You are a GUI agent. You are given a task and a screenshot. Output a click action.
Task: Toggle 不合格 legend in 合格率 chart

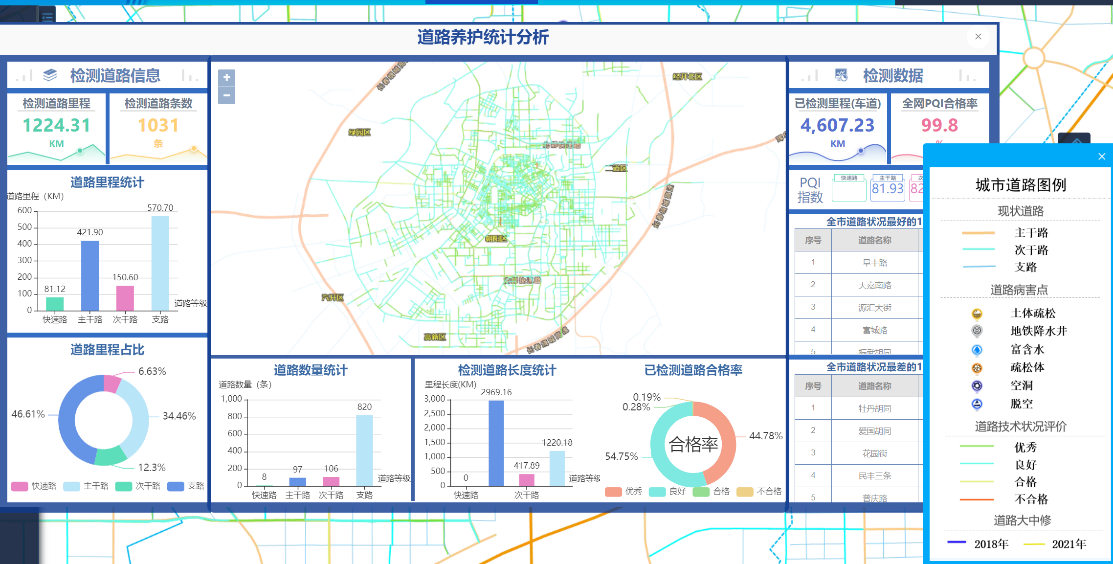coord(744,491)
